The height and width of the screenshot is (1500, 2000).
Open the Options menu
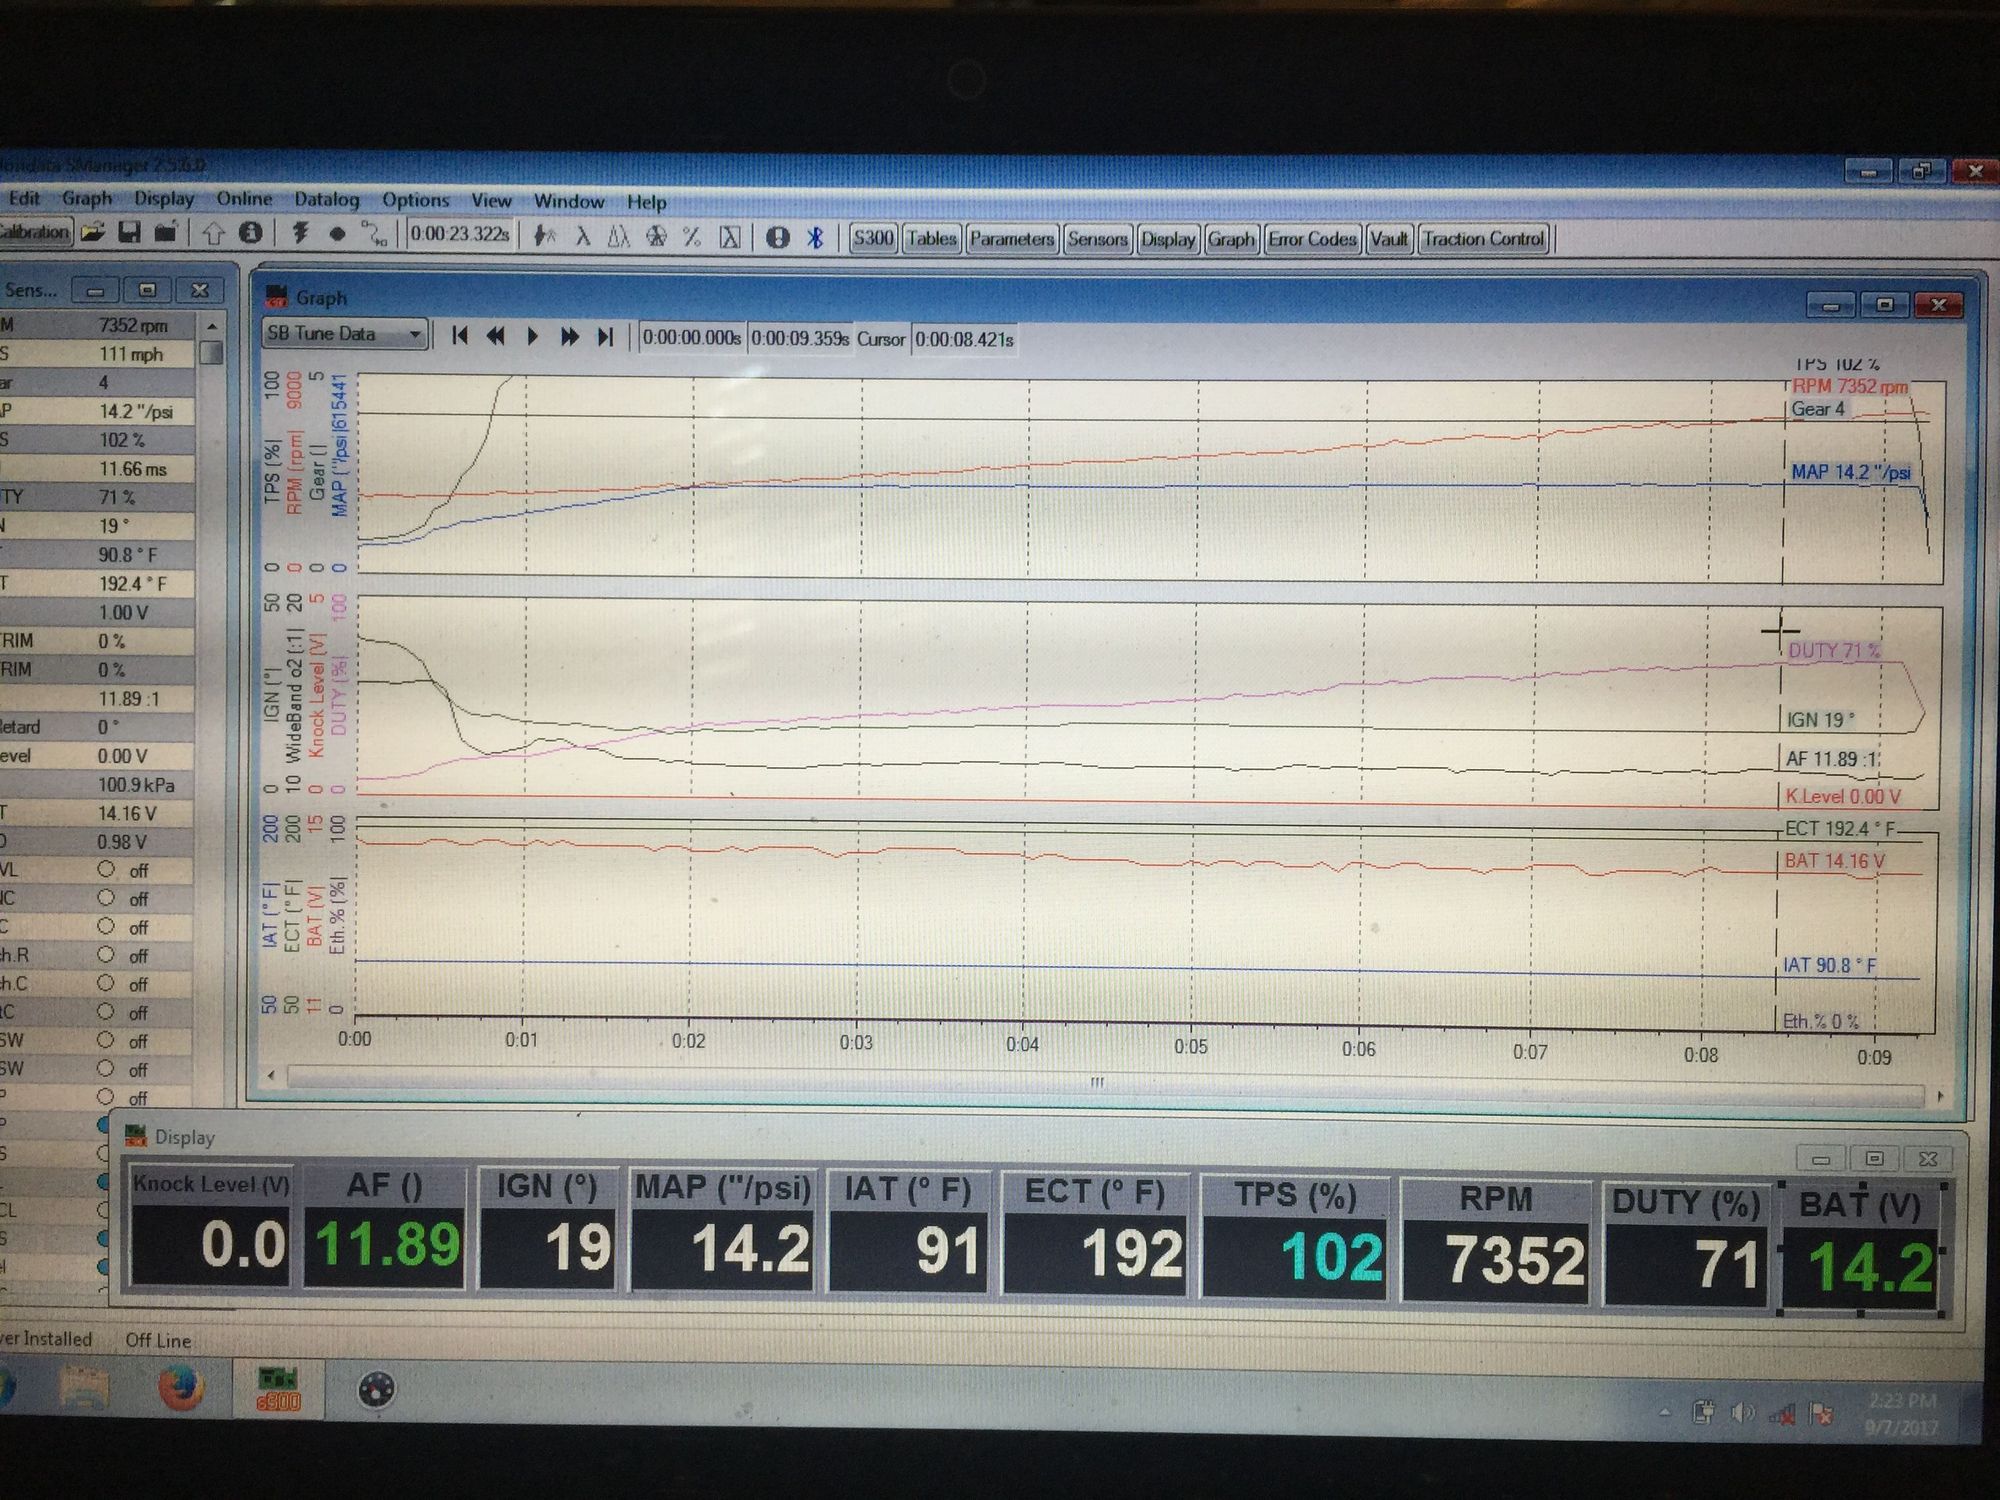pyautogui.click(x=415, y=200)
